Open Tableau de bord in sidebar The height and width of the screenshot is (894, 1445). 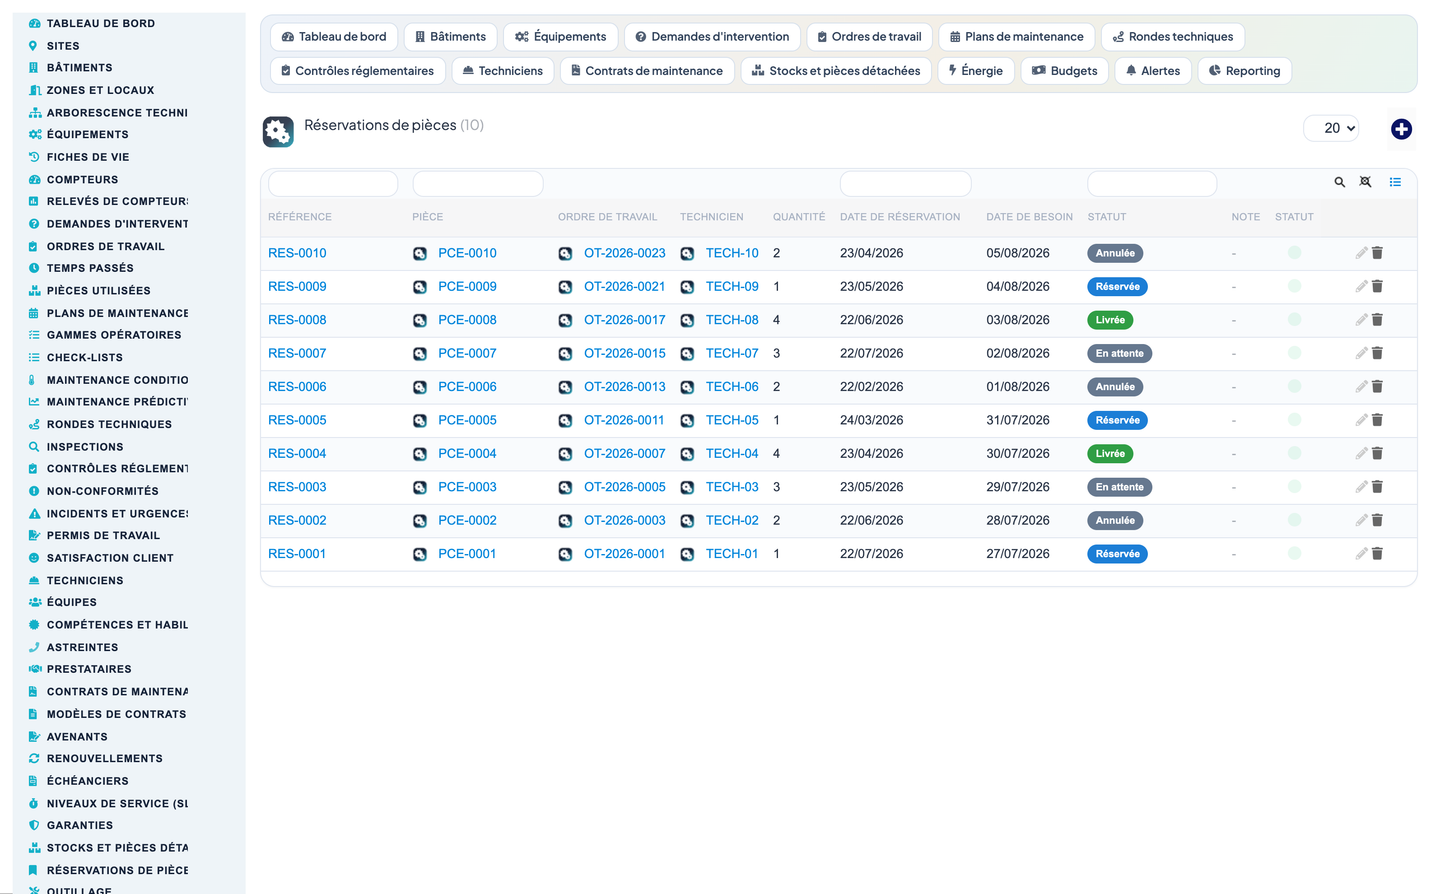tap(100, 23)
